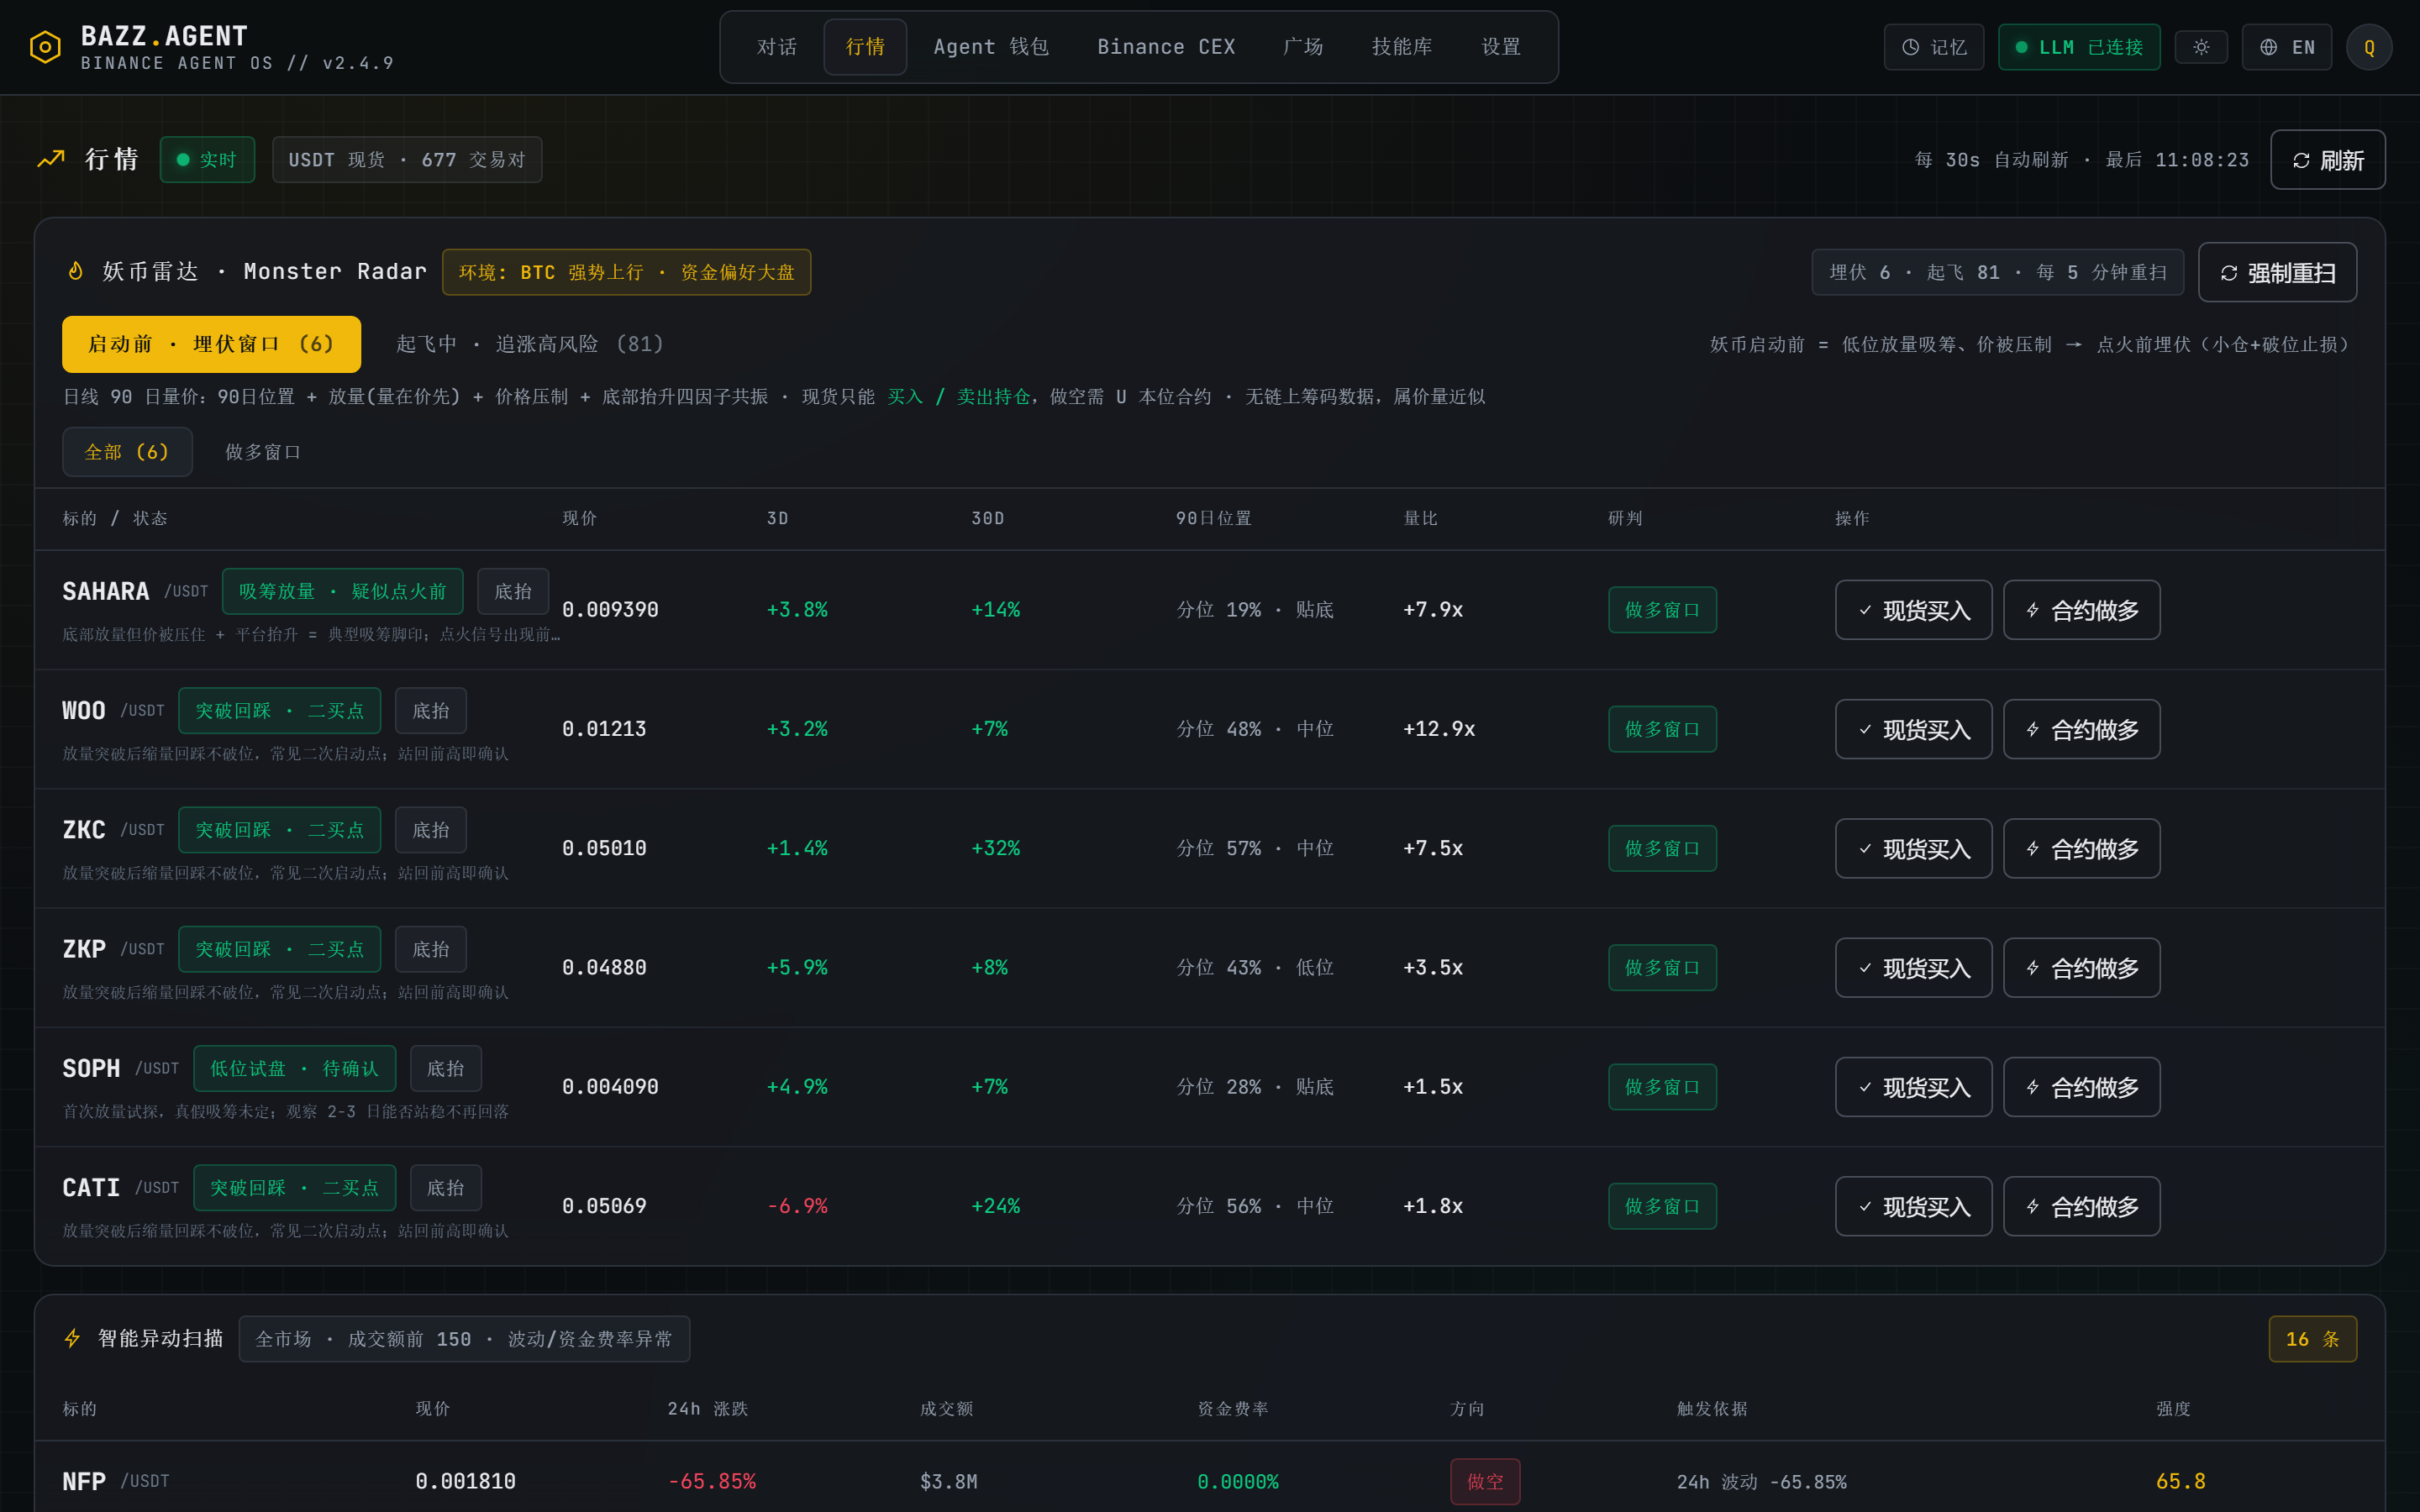Open the 设置 tab
The image size is (2420, 1512).
tap(1501, 47)
